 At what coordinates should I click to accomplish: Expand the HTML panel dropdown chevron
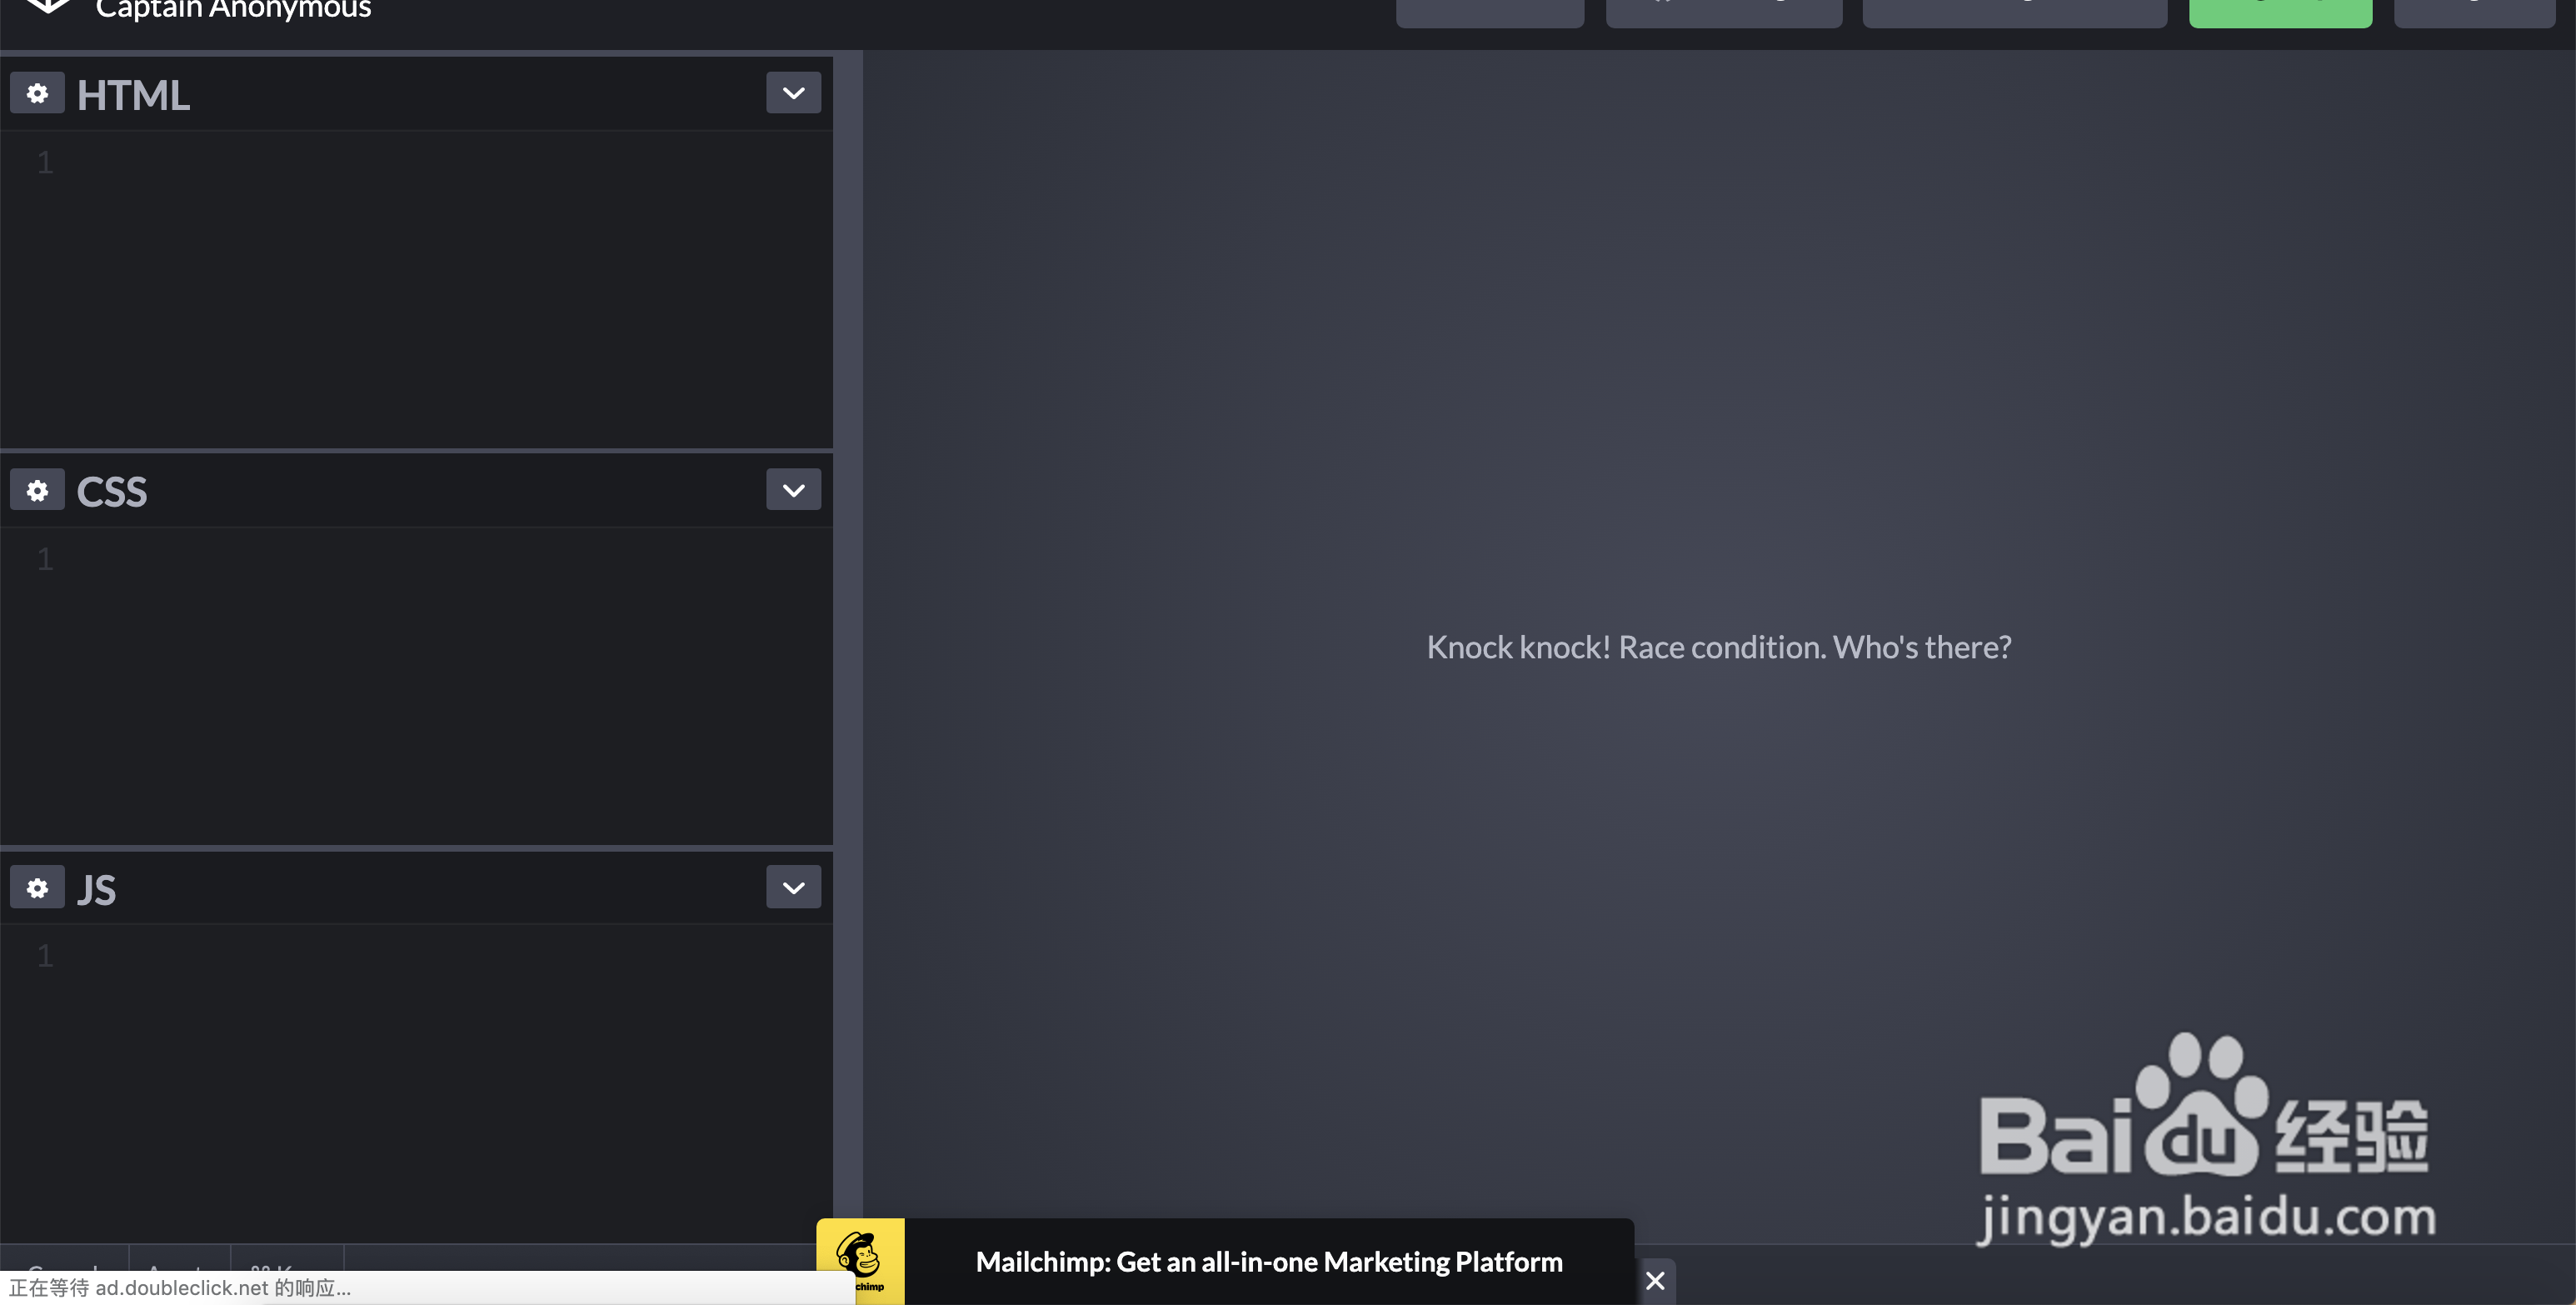pos(793,93)
